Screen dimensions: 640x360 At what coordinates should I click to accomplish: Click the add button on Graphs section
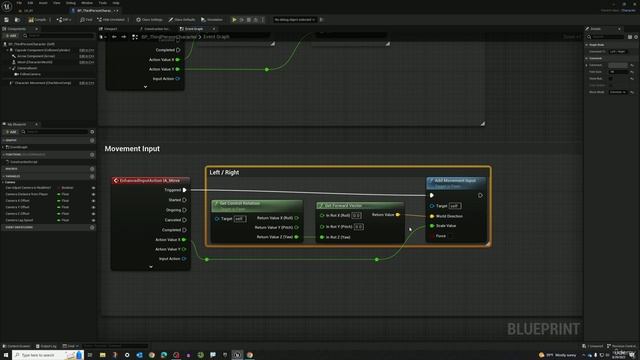pos(92,140)
